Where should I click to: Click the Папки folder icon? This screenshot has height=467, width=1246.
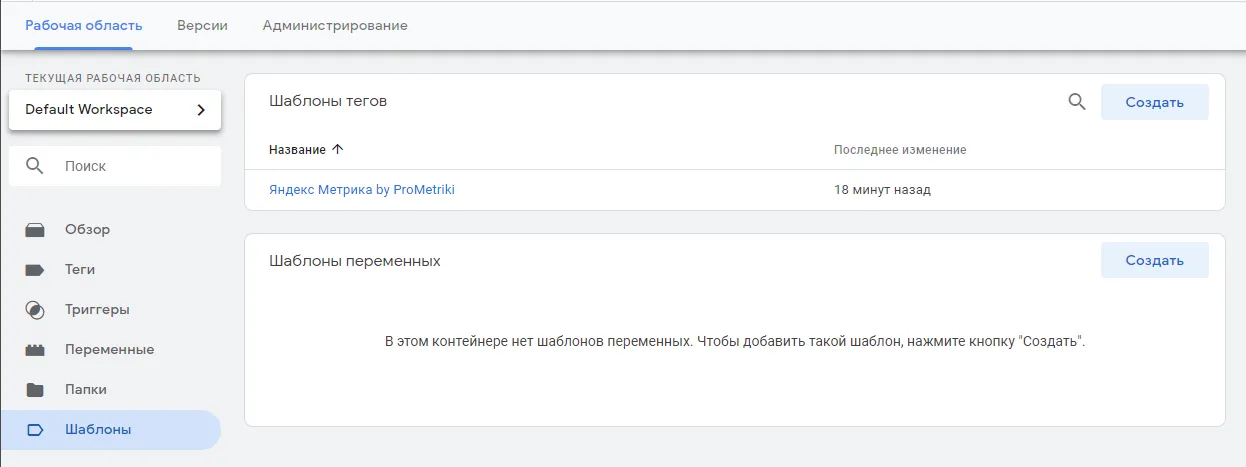point(35,390)
